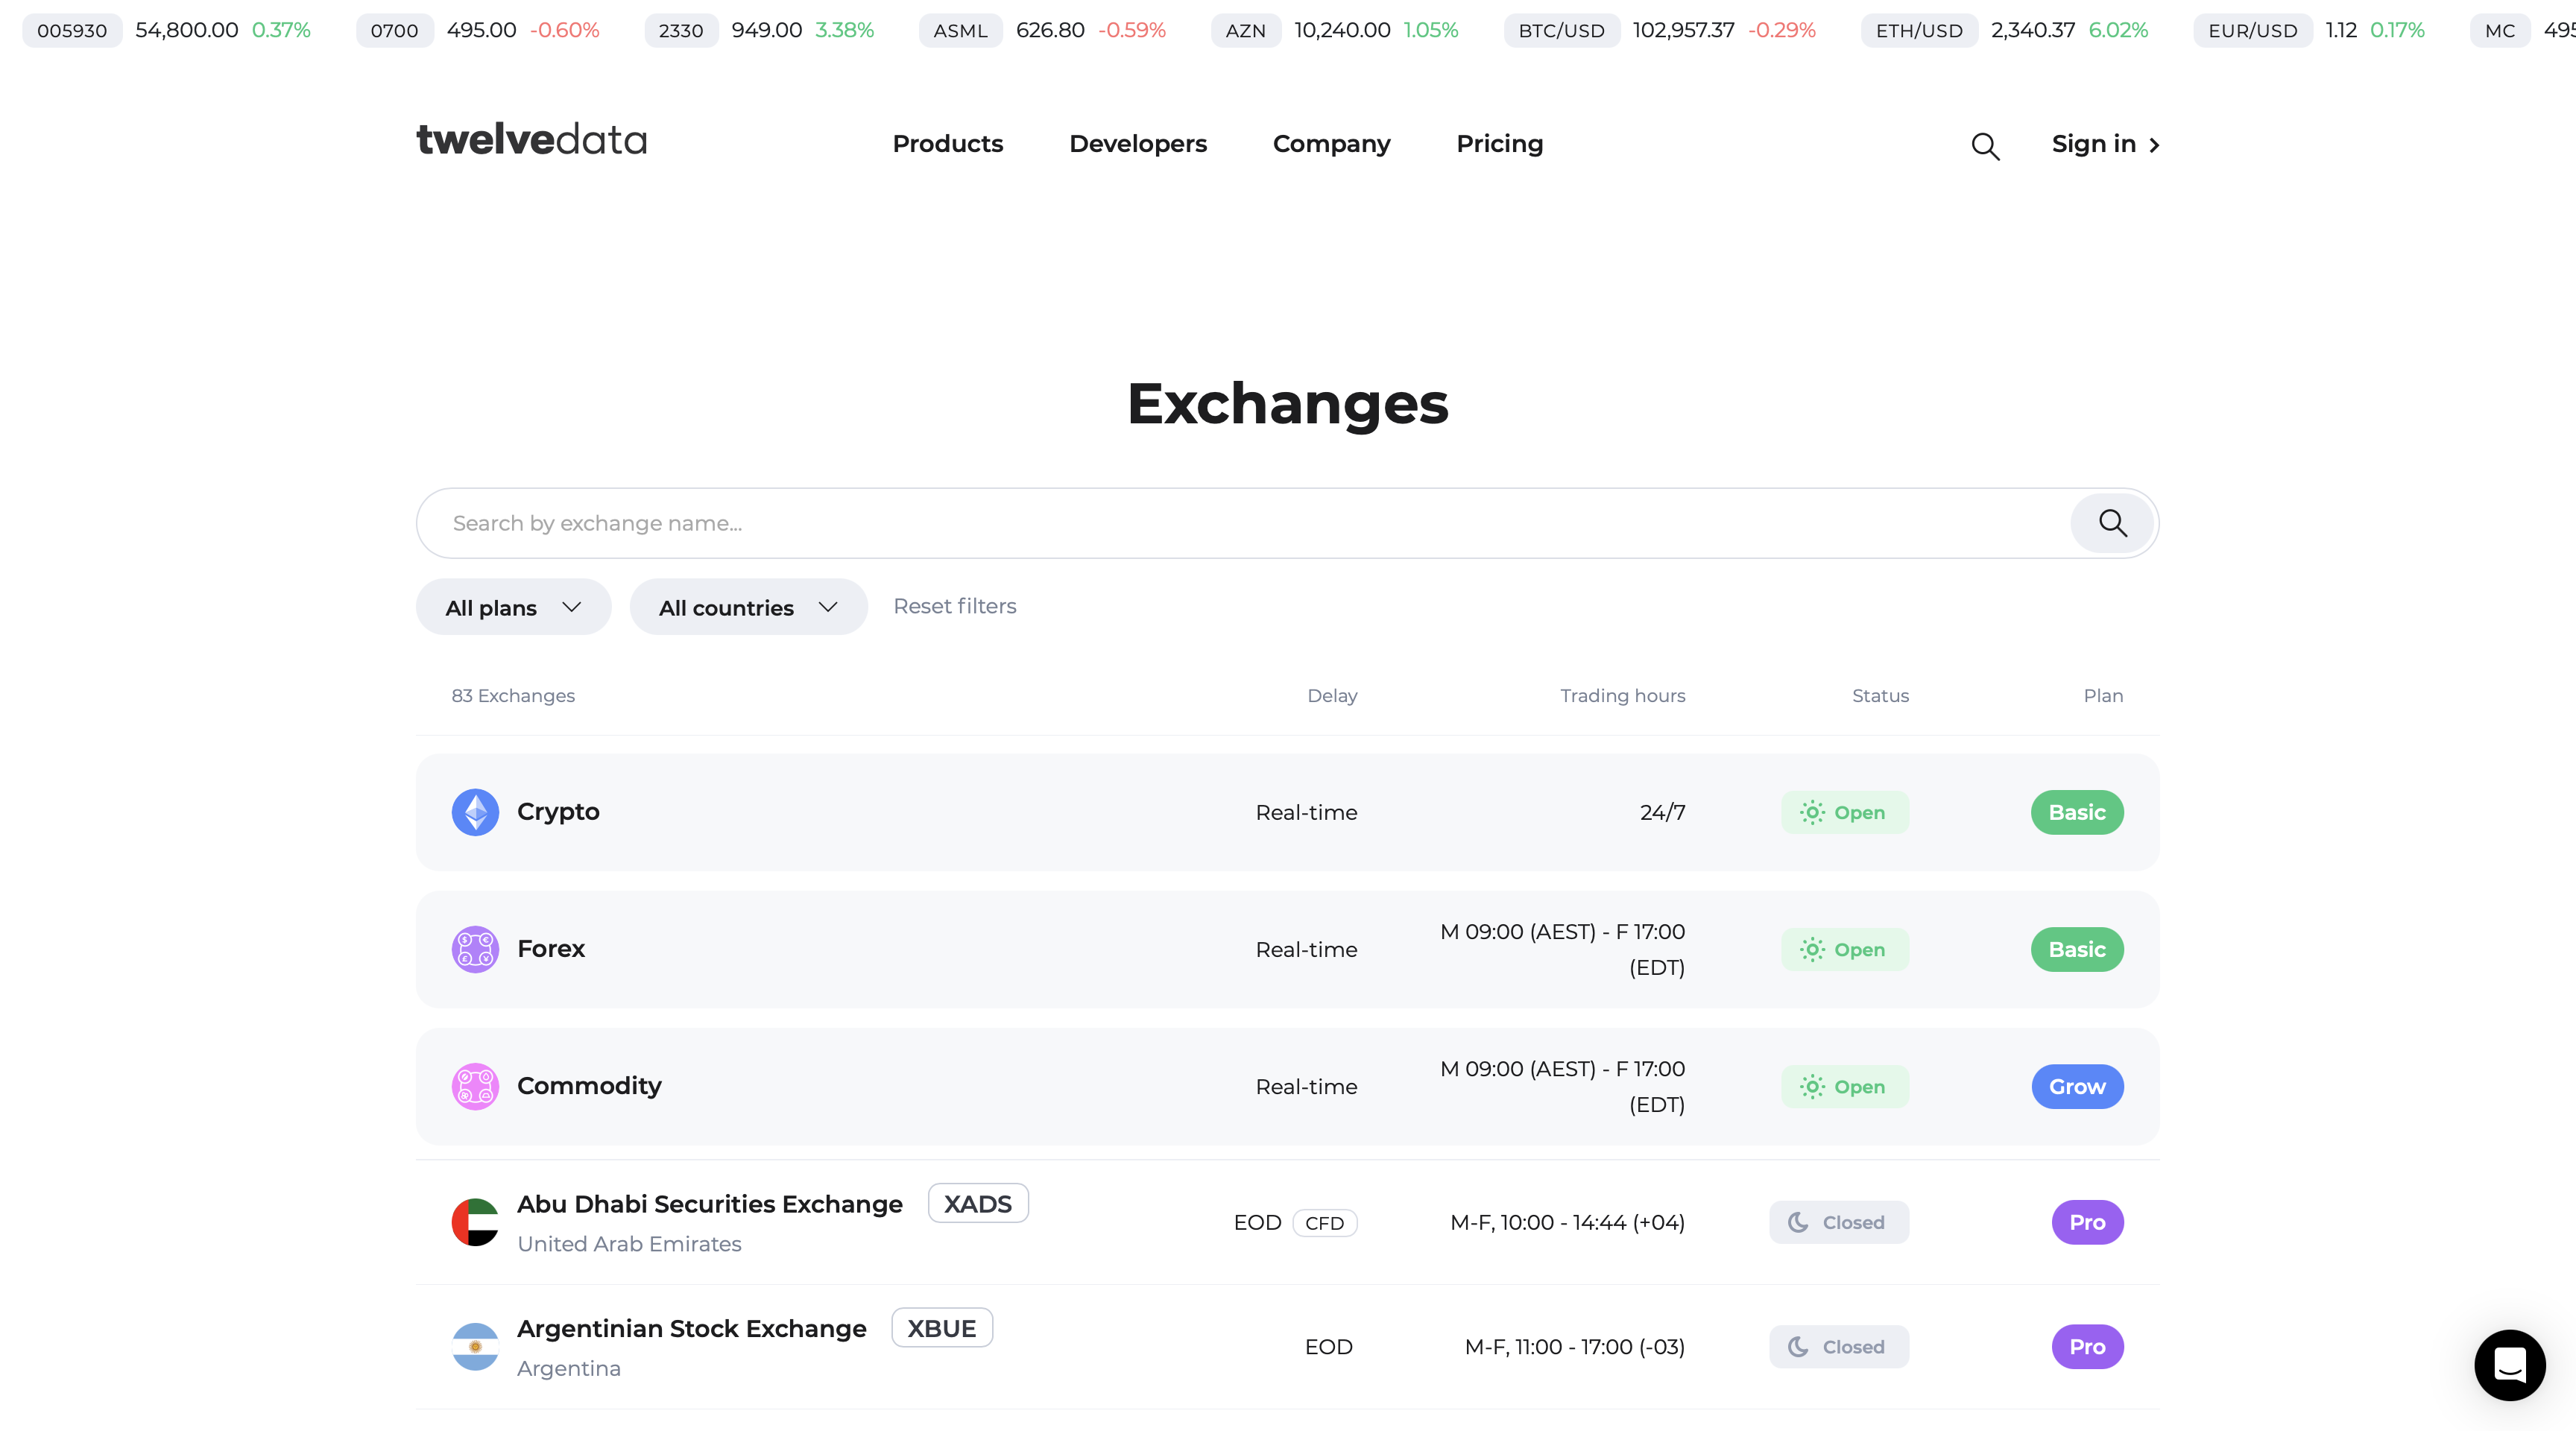Click the Grow plan badge for Commodity
This screenshot has height=1431, width=2576.
click(x=2076, y=1086)
